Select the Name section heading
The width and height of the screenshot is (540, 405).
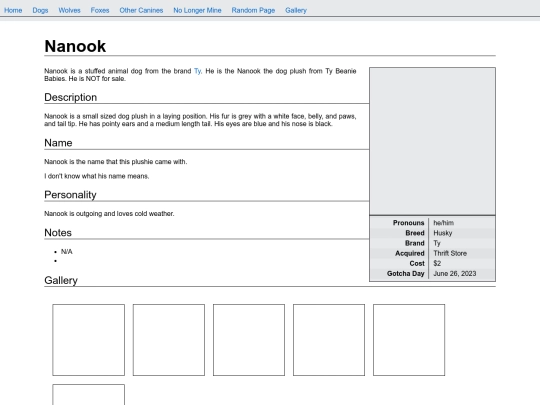[58, 143]
